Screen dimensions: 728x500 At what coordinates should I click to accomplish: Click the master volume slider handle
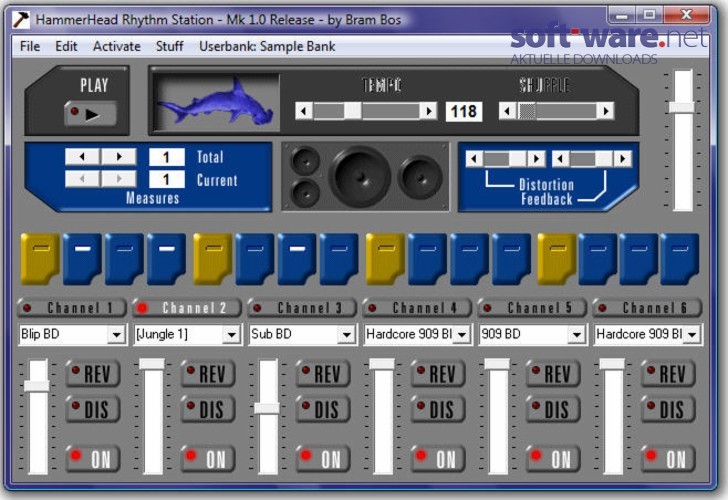pos(682,107)
